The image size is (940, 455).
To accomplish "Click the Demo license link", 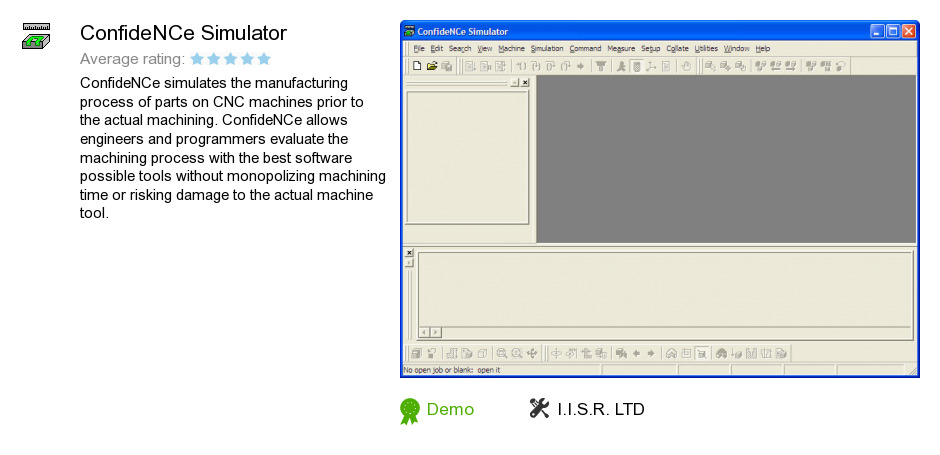I will pos(450,409).
